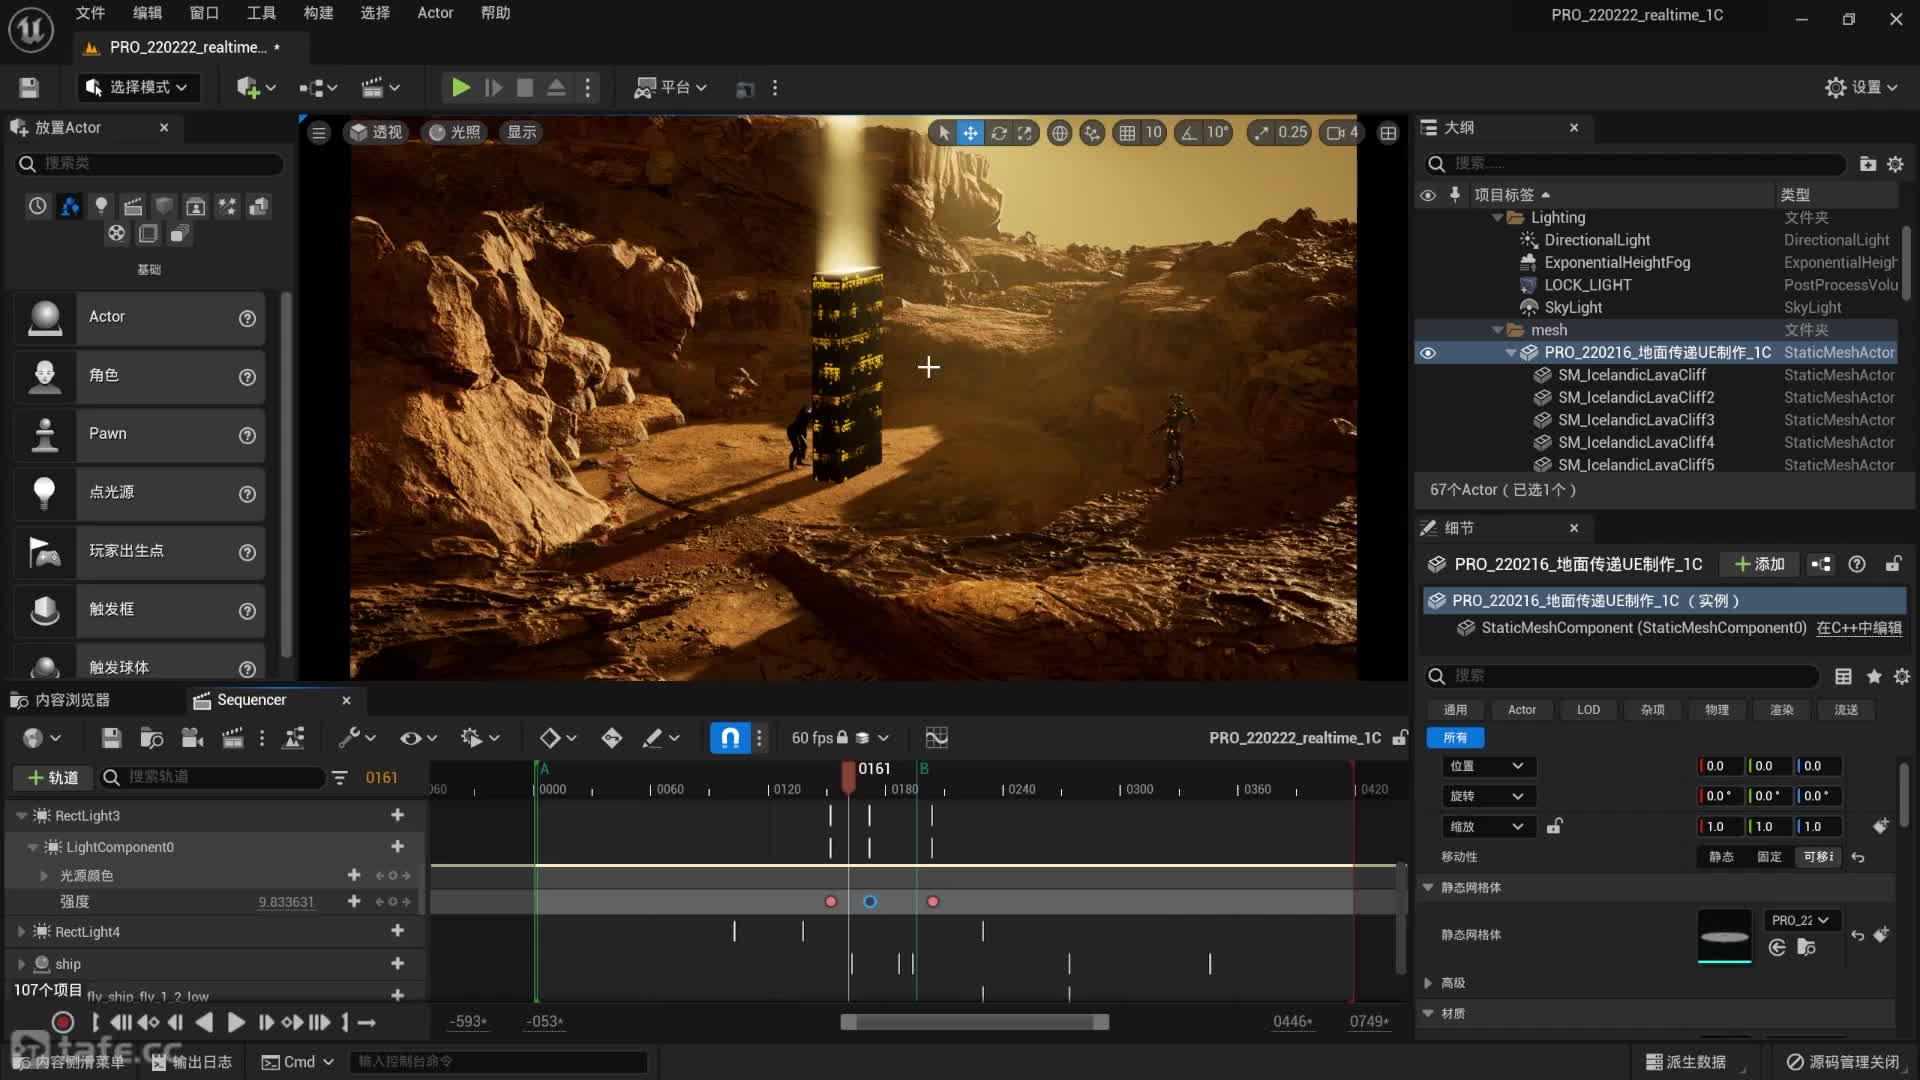Screen dimensions: 1920x1080
Task: Click the Sequencer save icon
Action: [x=111, y=738]
